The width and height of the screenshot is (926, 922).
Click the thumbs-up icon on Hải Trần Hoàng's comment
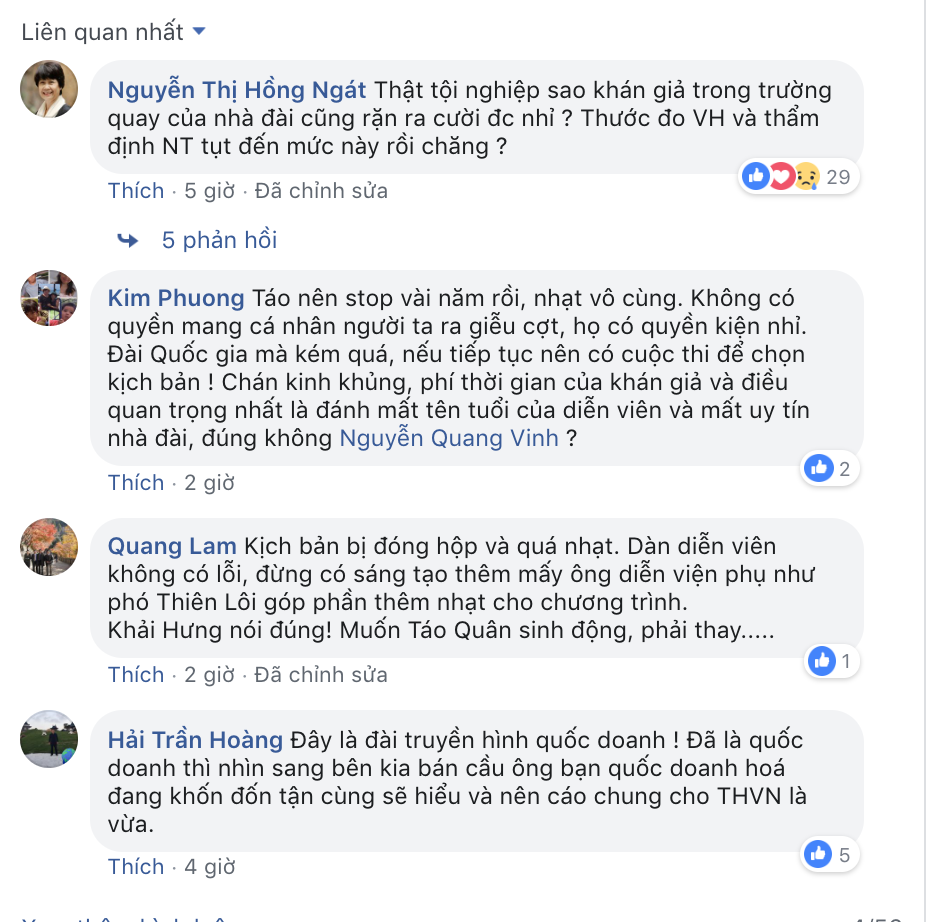tap(818, 853)
